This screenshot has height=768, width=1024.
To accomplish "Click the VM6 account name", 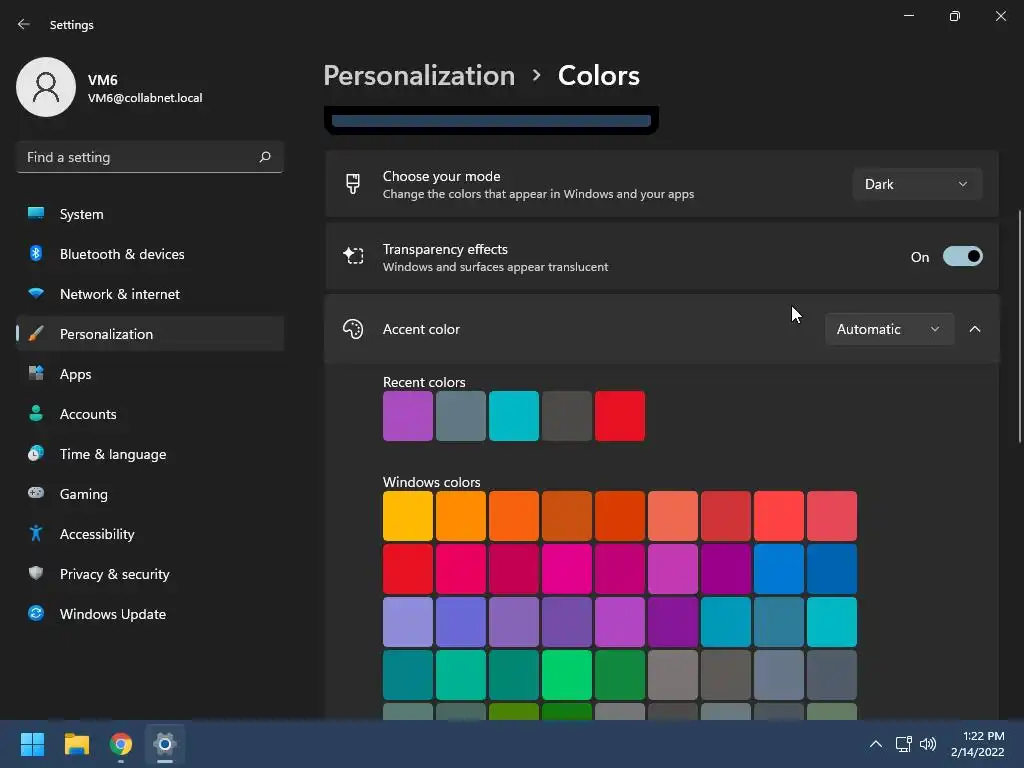I will pyautogui.click(x=103, y=80).
